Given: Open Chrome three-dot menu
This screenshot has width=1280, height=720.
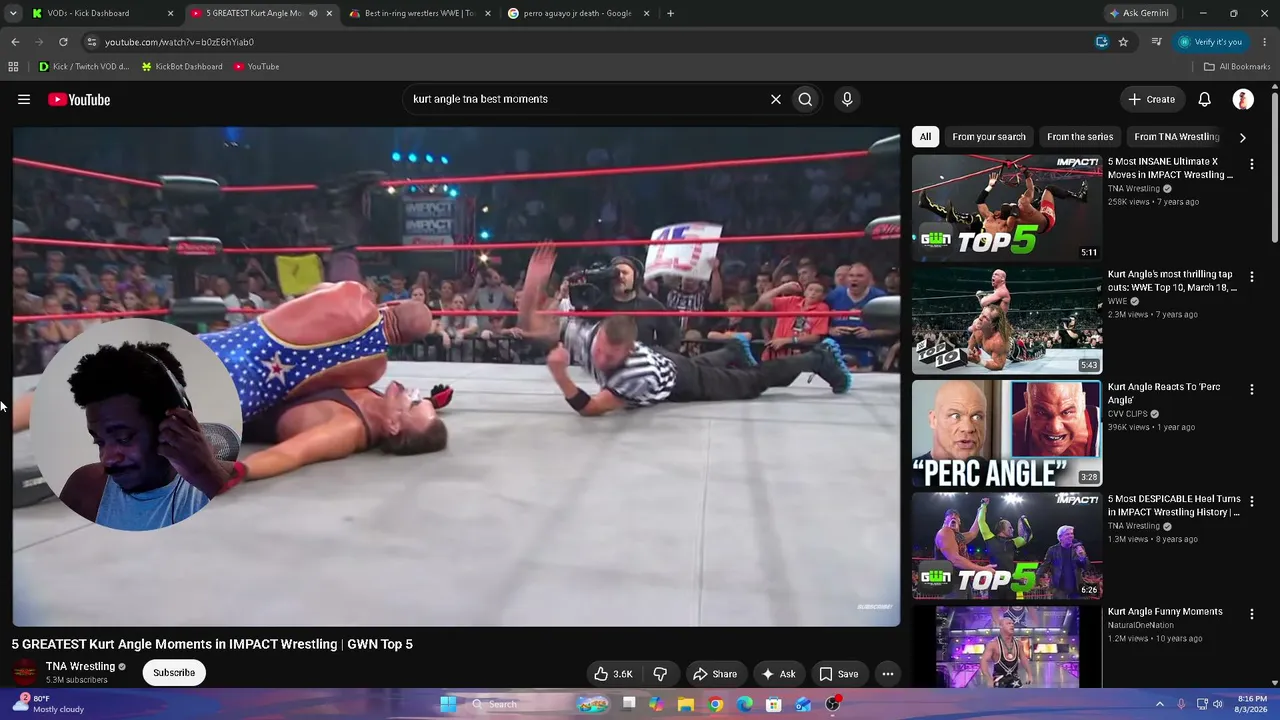Looking at the screenshot, I should [x=1265, y=42].
